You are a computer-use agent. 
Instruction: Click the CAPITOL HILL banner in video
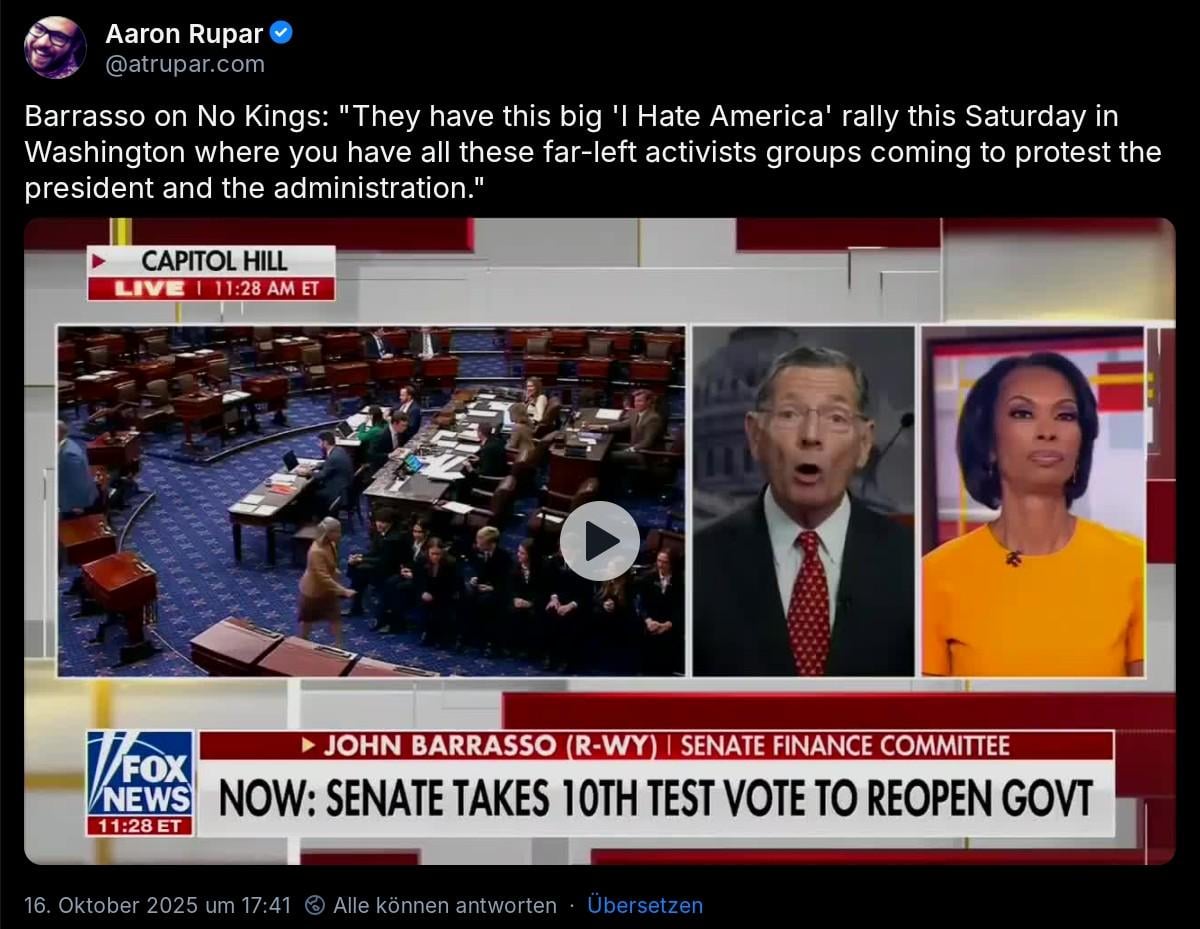coord(214,261)
